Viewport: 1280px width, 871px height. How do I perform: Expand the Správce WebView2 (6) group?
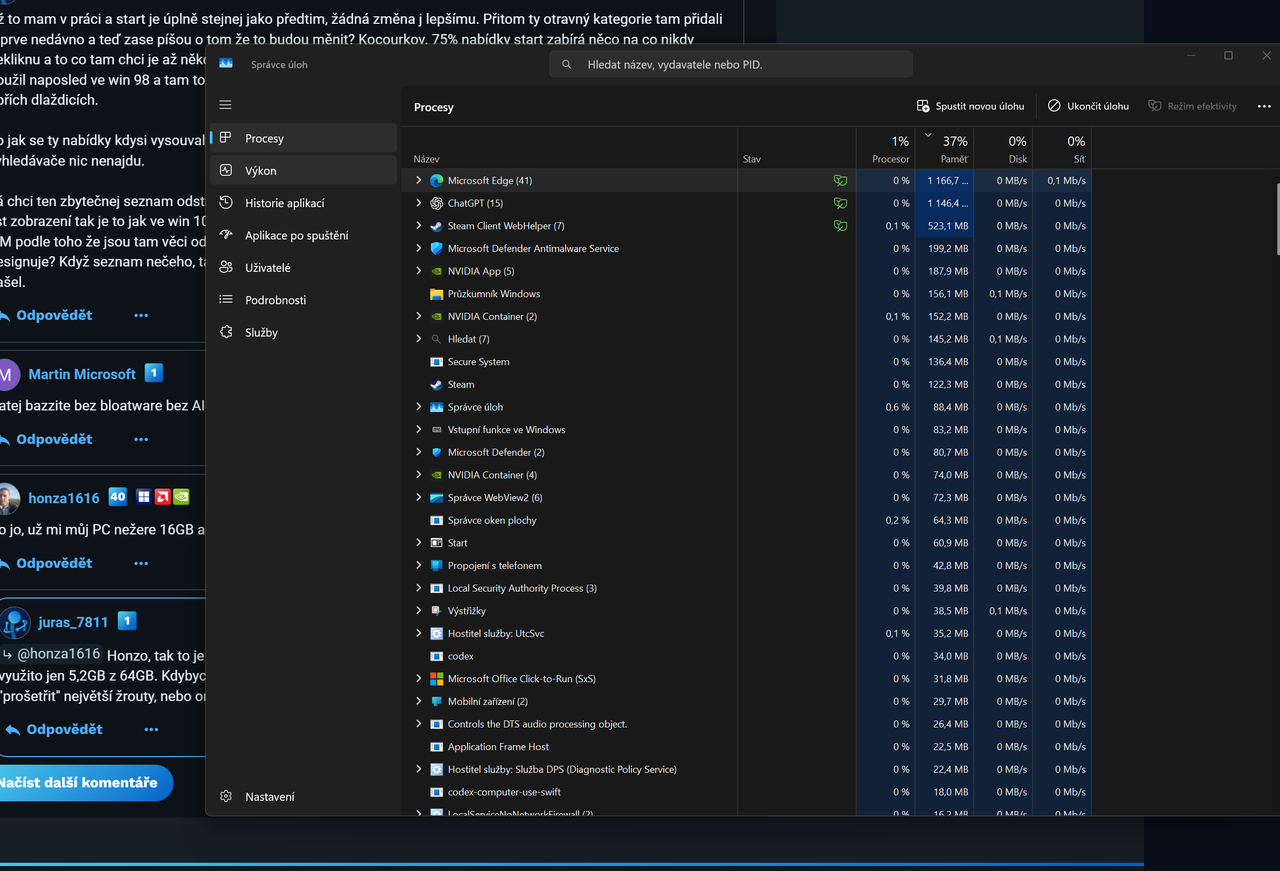[418, 498]
